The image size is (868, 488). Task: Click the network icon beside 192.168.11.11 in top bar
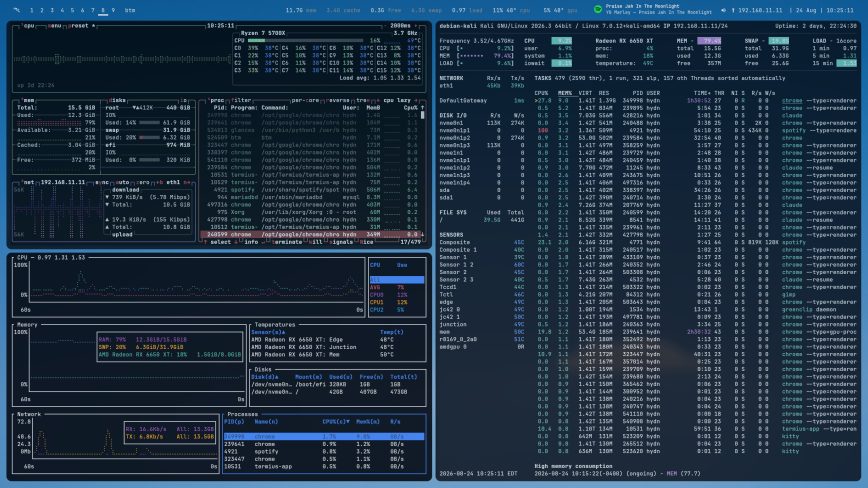pos(733,10)
